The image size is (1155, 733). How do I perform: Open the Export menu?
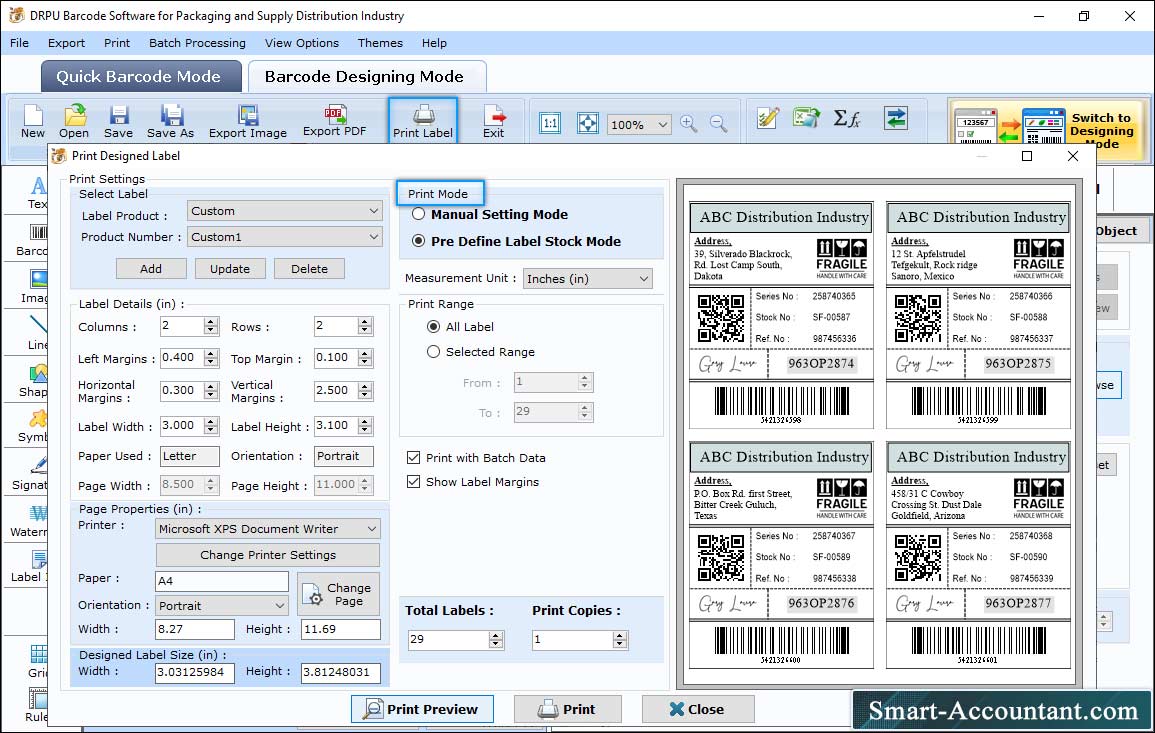66,43
